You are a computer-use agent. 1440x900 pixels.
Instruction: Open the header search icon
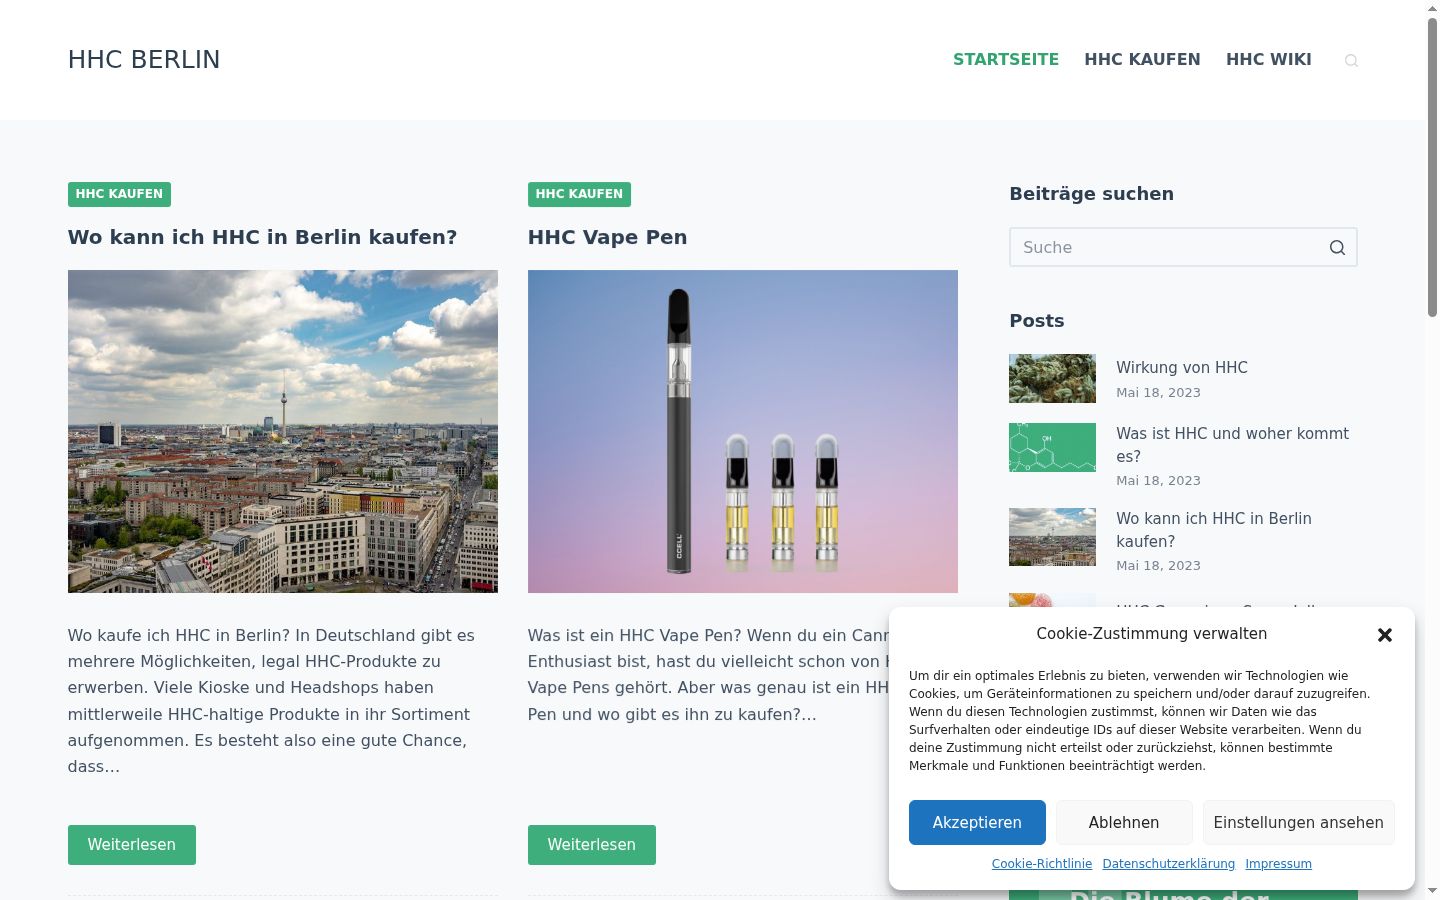click(x=1351, y=60)
